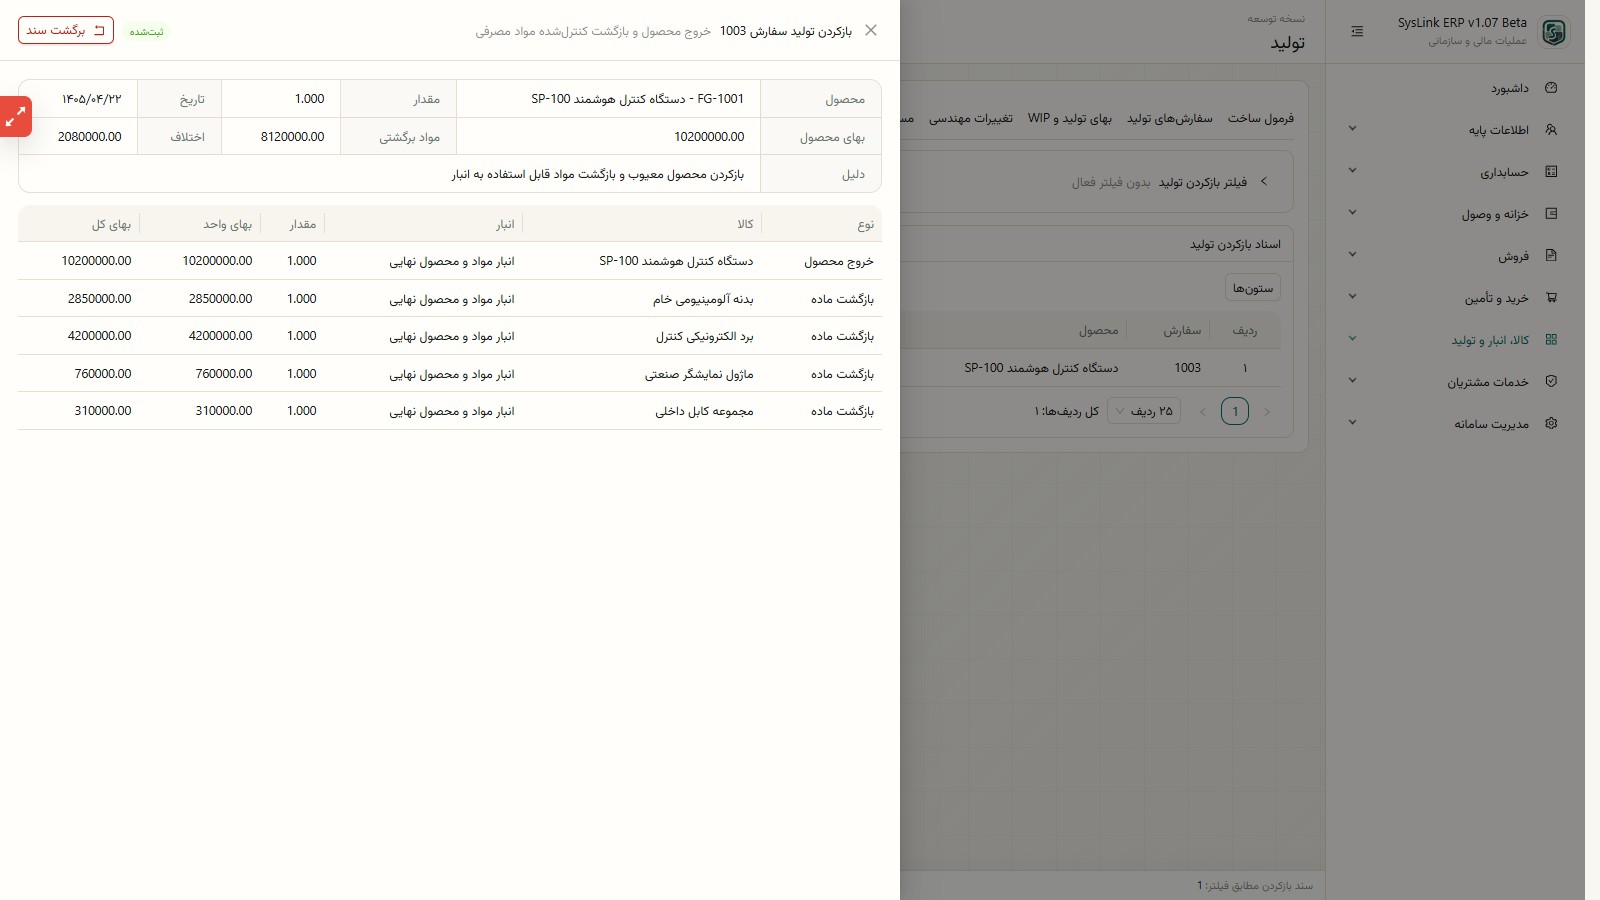
Task: Switch to the سفارش‌های تولید tab
Action: tap(1170, 118)
